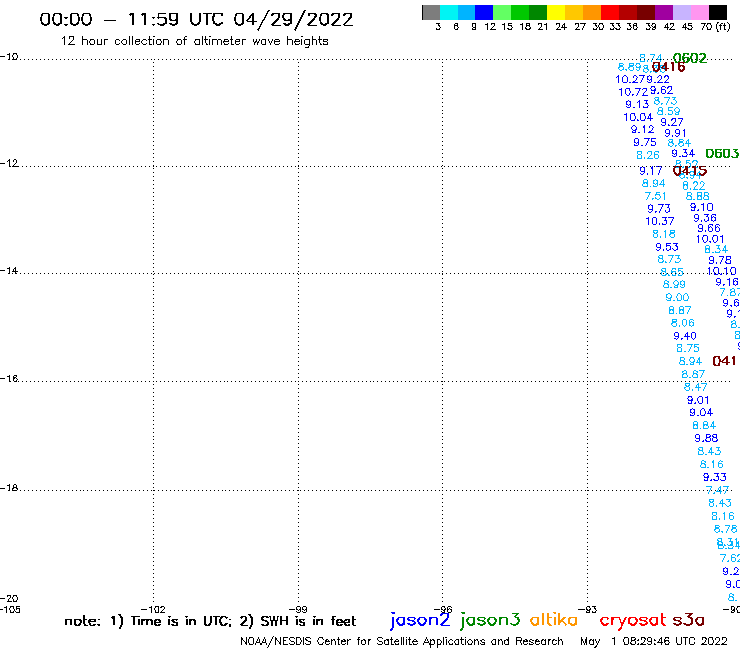Click the note about UTC time and SWH feet

pos(210,621)
